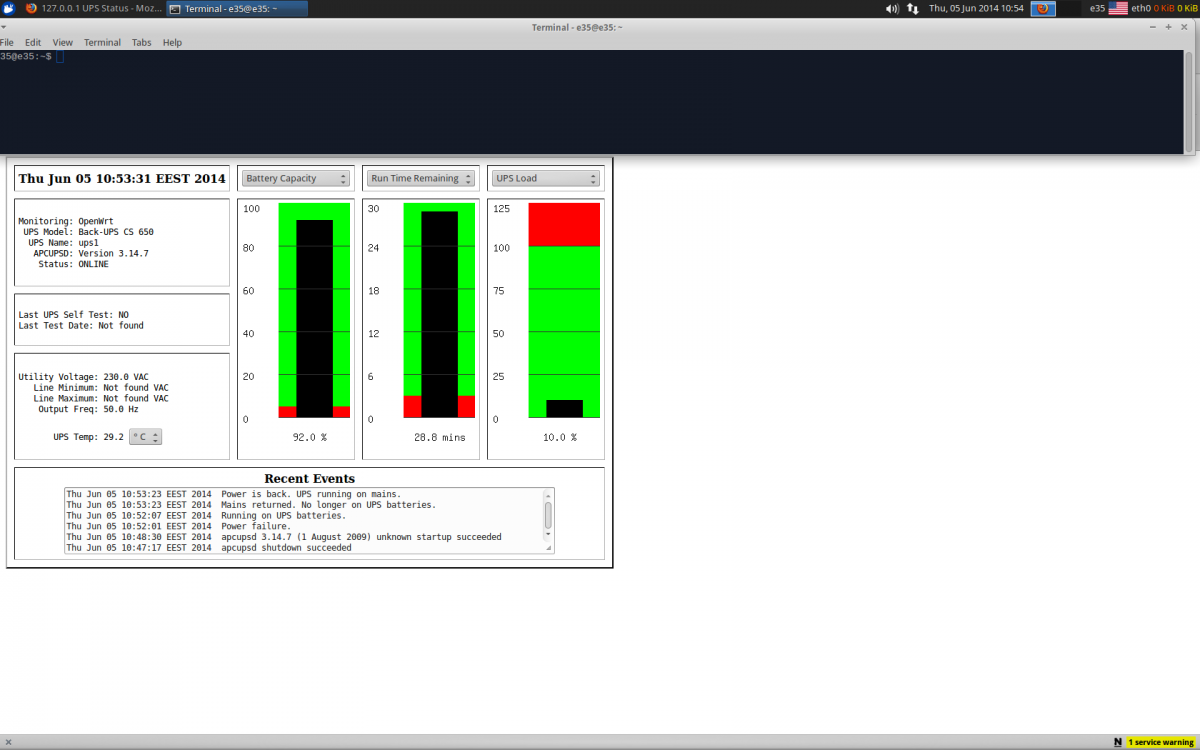Click the network up/down arrows icon
1200x750 pixels.
[x=912, y=8]
